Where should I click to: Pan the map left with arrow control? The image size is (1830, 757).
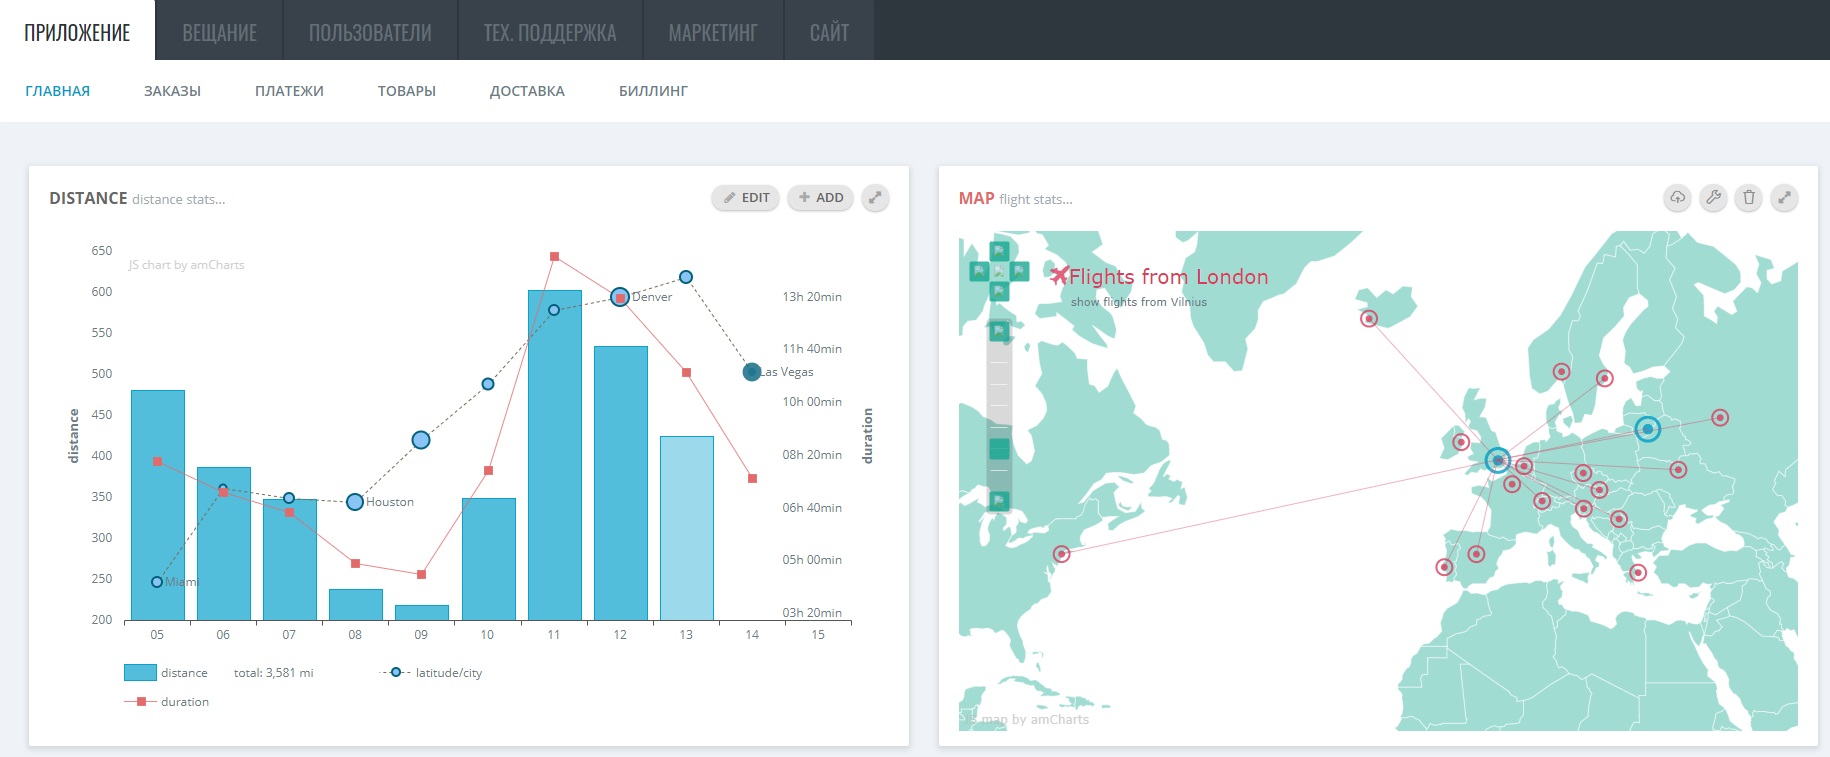979,271
